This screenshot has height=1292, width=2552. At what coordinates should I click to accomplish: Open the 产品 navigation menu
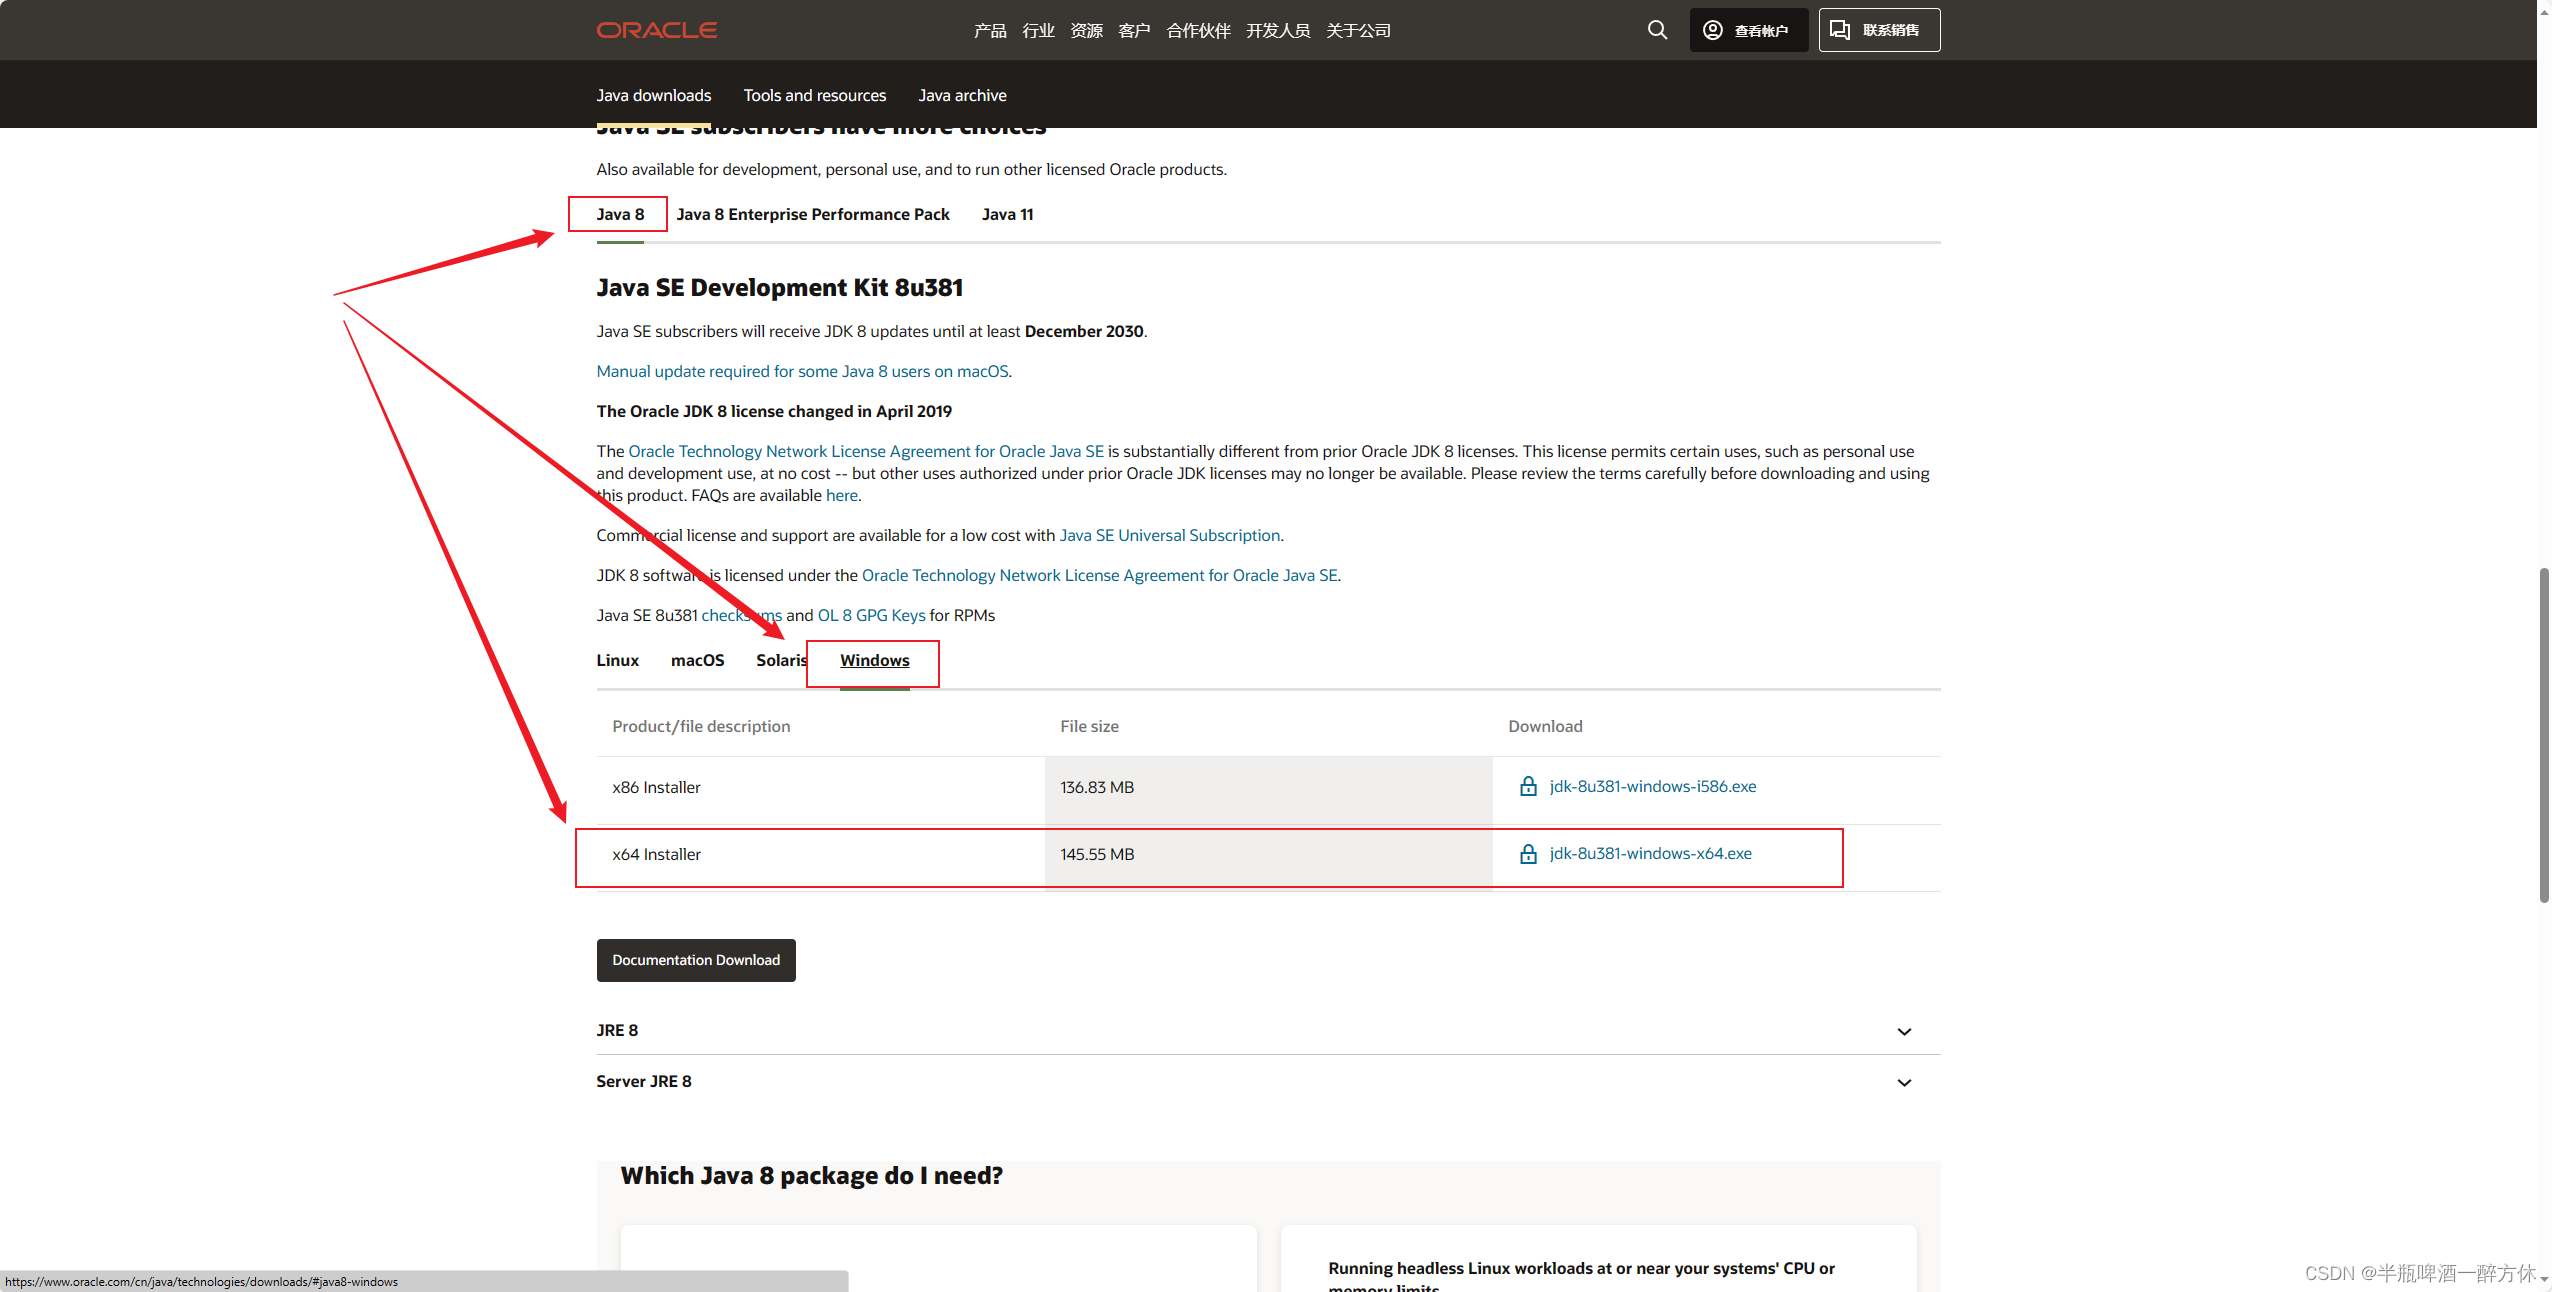point(990,30)
